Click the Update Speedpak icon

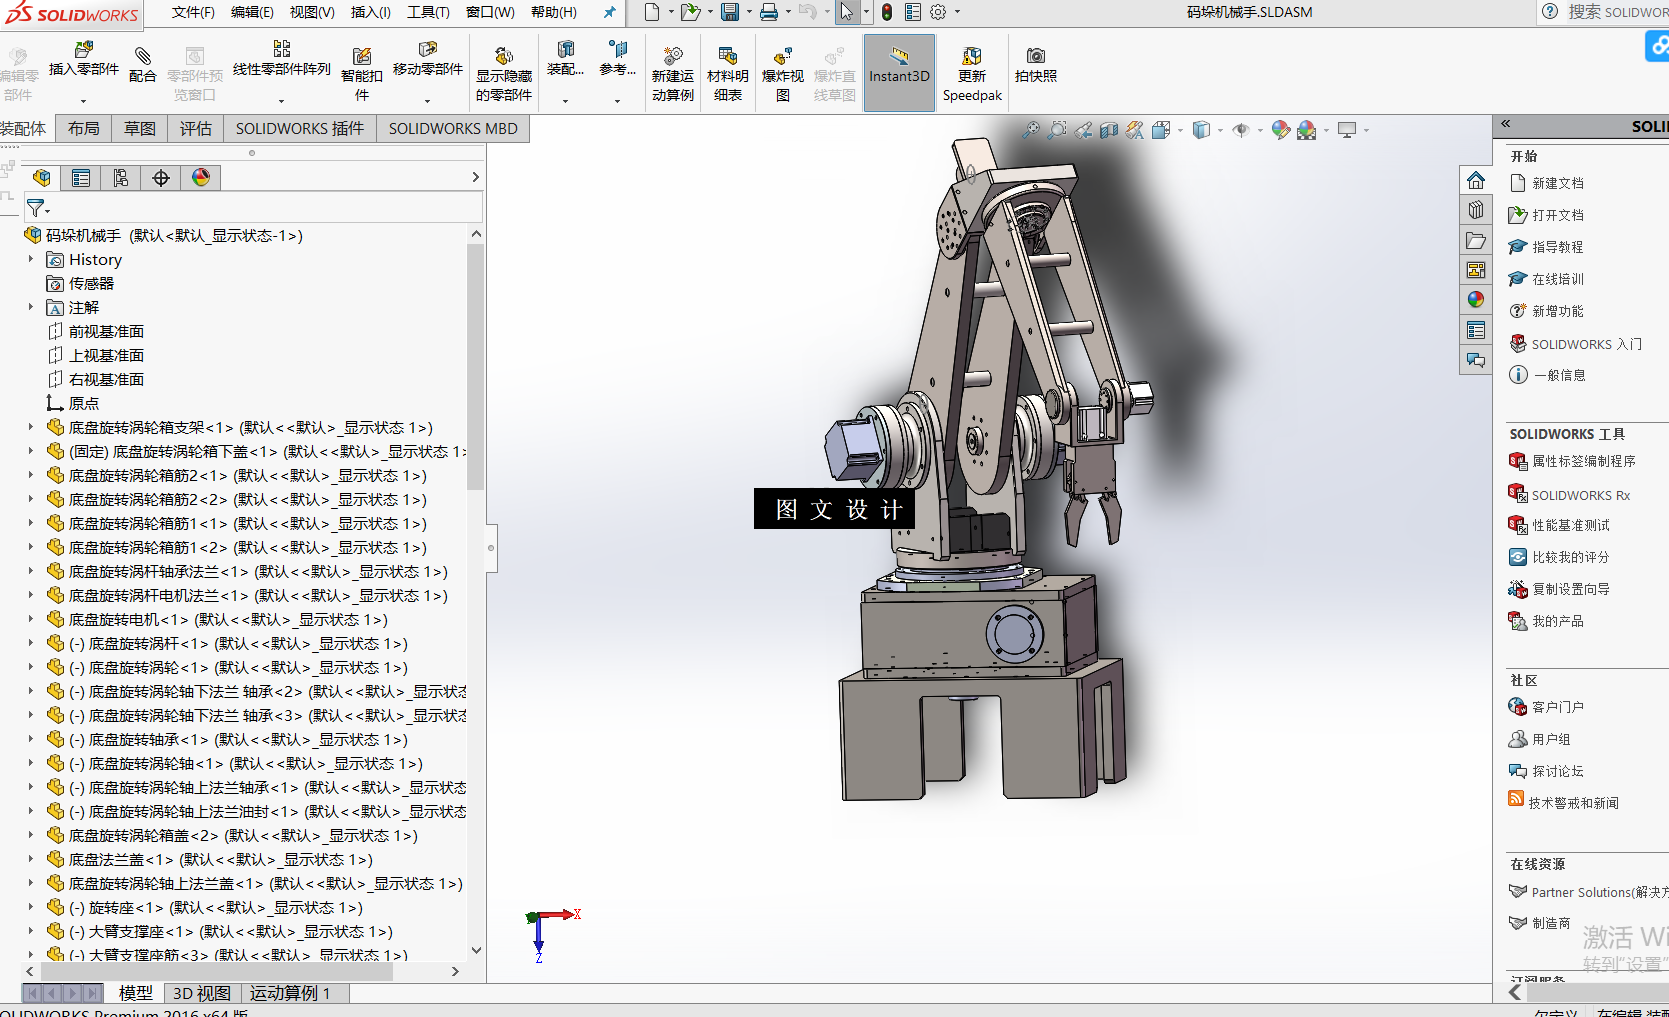(x=971, y=56)
